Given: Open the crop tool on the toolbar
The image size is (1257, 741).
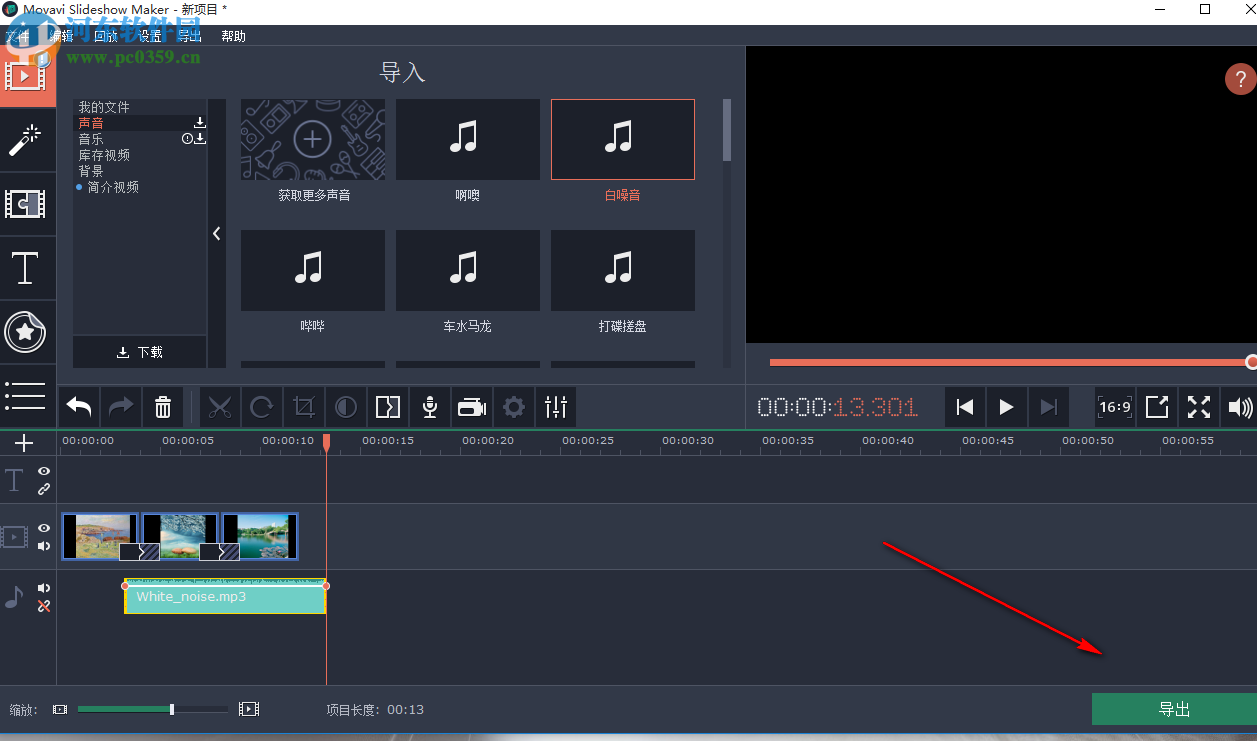Looking at the screenshot, I should point(303,407).
